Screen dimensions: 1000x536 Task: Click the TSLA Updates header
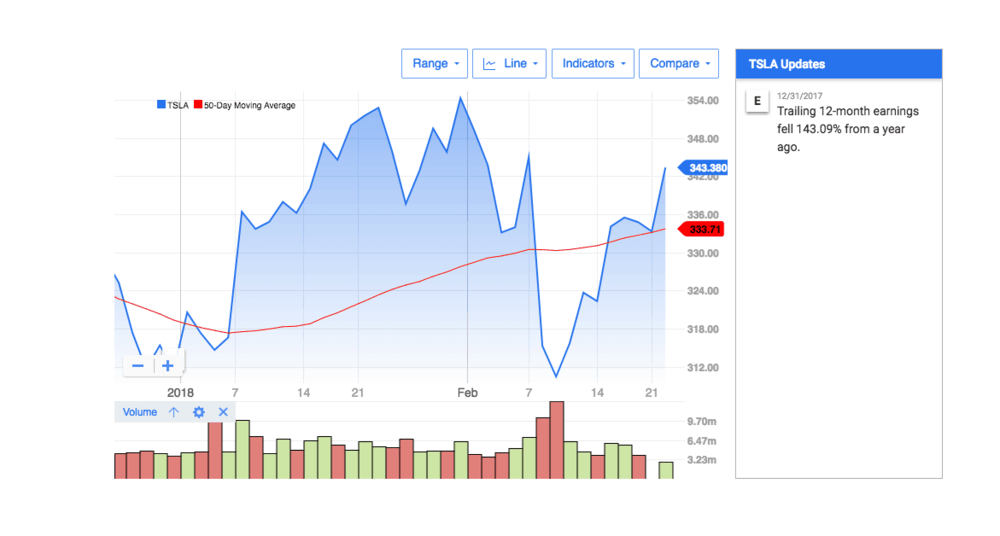[x=839, y=64]
